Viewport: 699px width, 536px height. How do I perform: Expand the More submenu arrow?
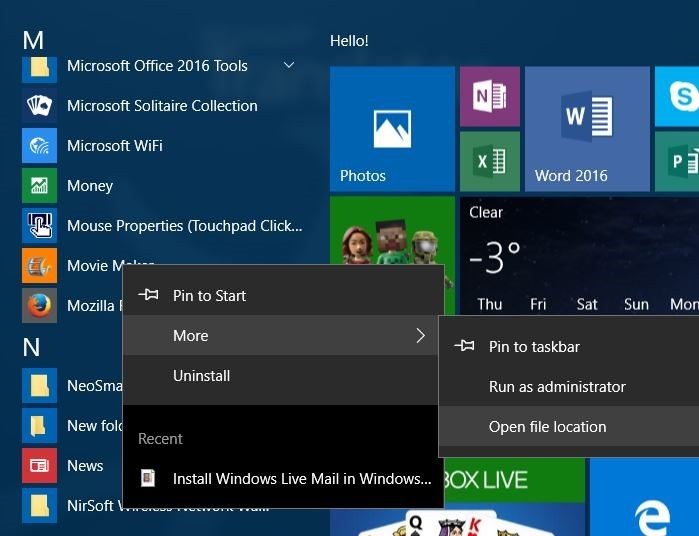pyautogui.click(x=420, y=335)
